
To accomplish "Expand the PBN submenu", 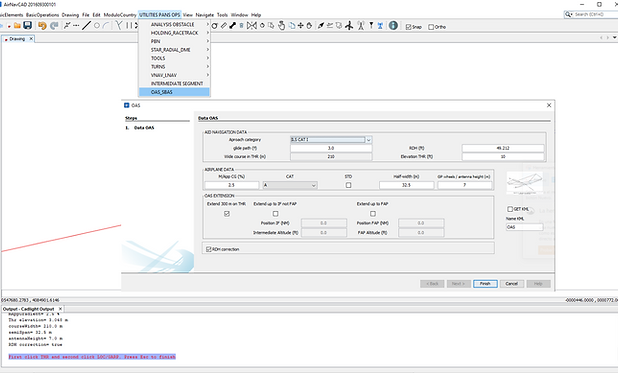I will pyautogui.click(x=174, y=41).
